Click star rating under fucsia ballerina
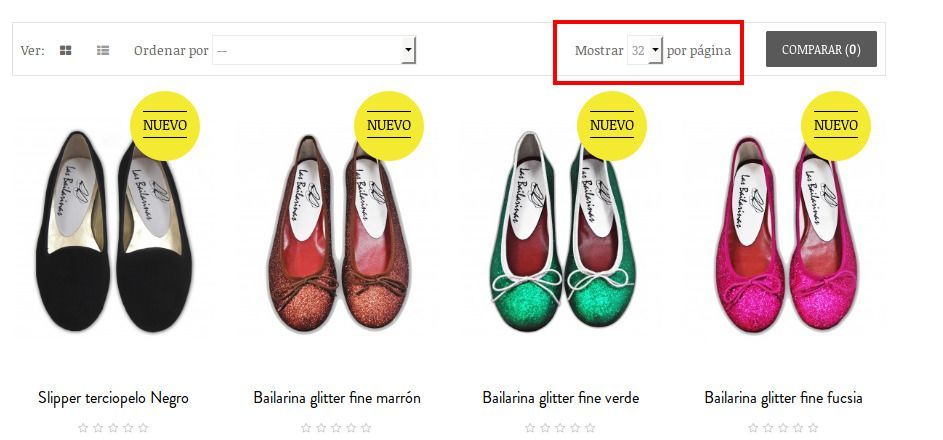The height and width of the screenshot is (440, 943). (784, 428)
